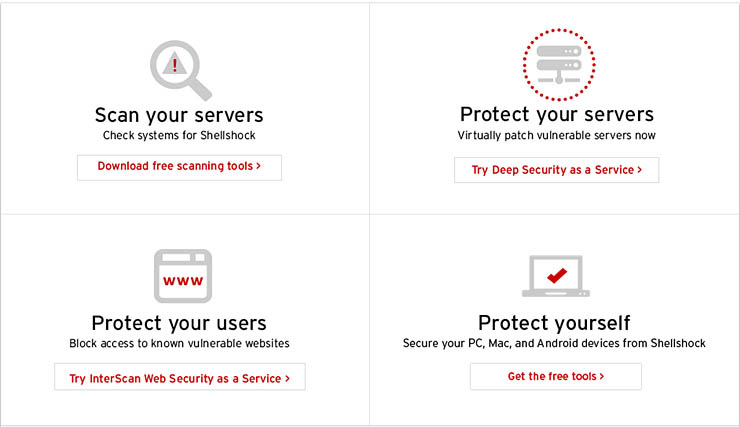Screen dimensions: 740x427
Task: Click the red www label in browser icon
Action: pos(182,281)
